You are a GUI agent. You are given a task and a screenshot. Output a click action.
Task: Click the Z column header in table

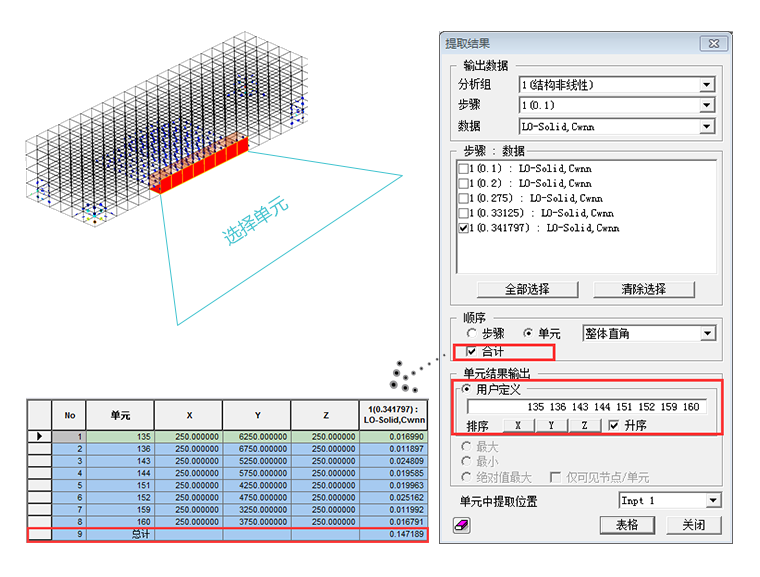pyautogui.click(x=325, y=416)
